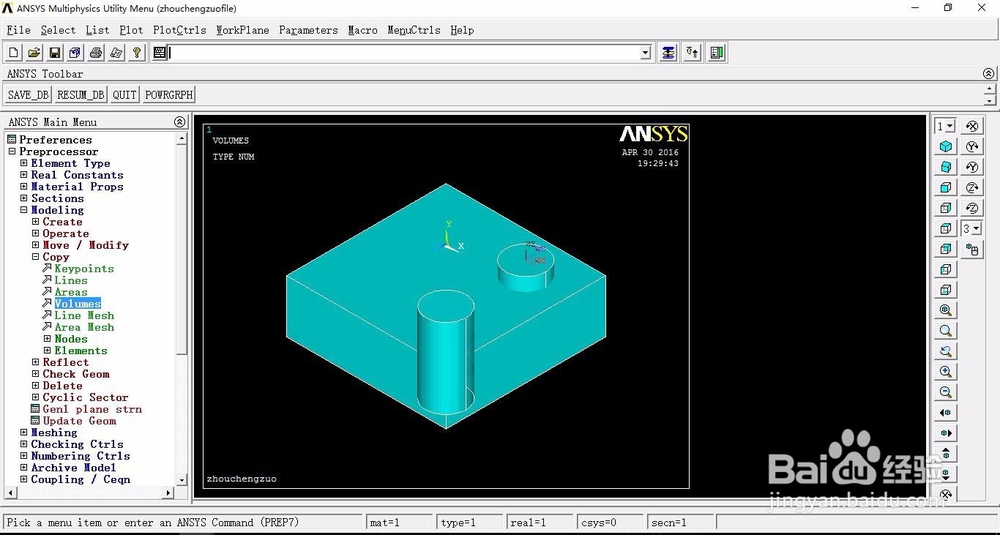1000x535 pixels.
Task: Click the POWRGRPH button
Action: (168, 95)
